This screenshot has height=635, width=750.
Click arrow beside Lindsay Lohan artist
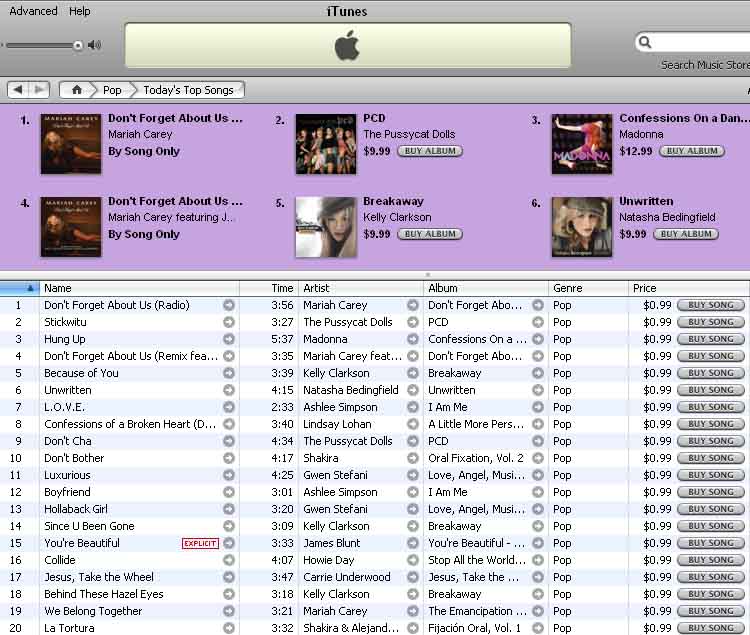click(x=412, y=424)
